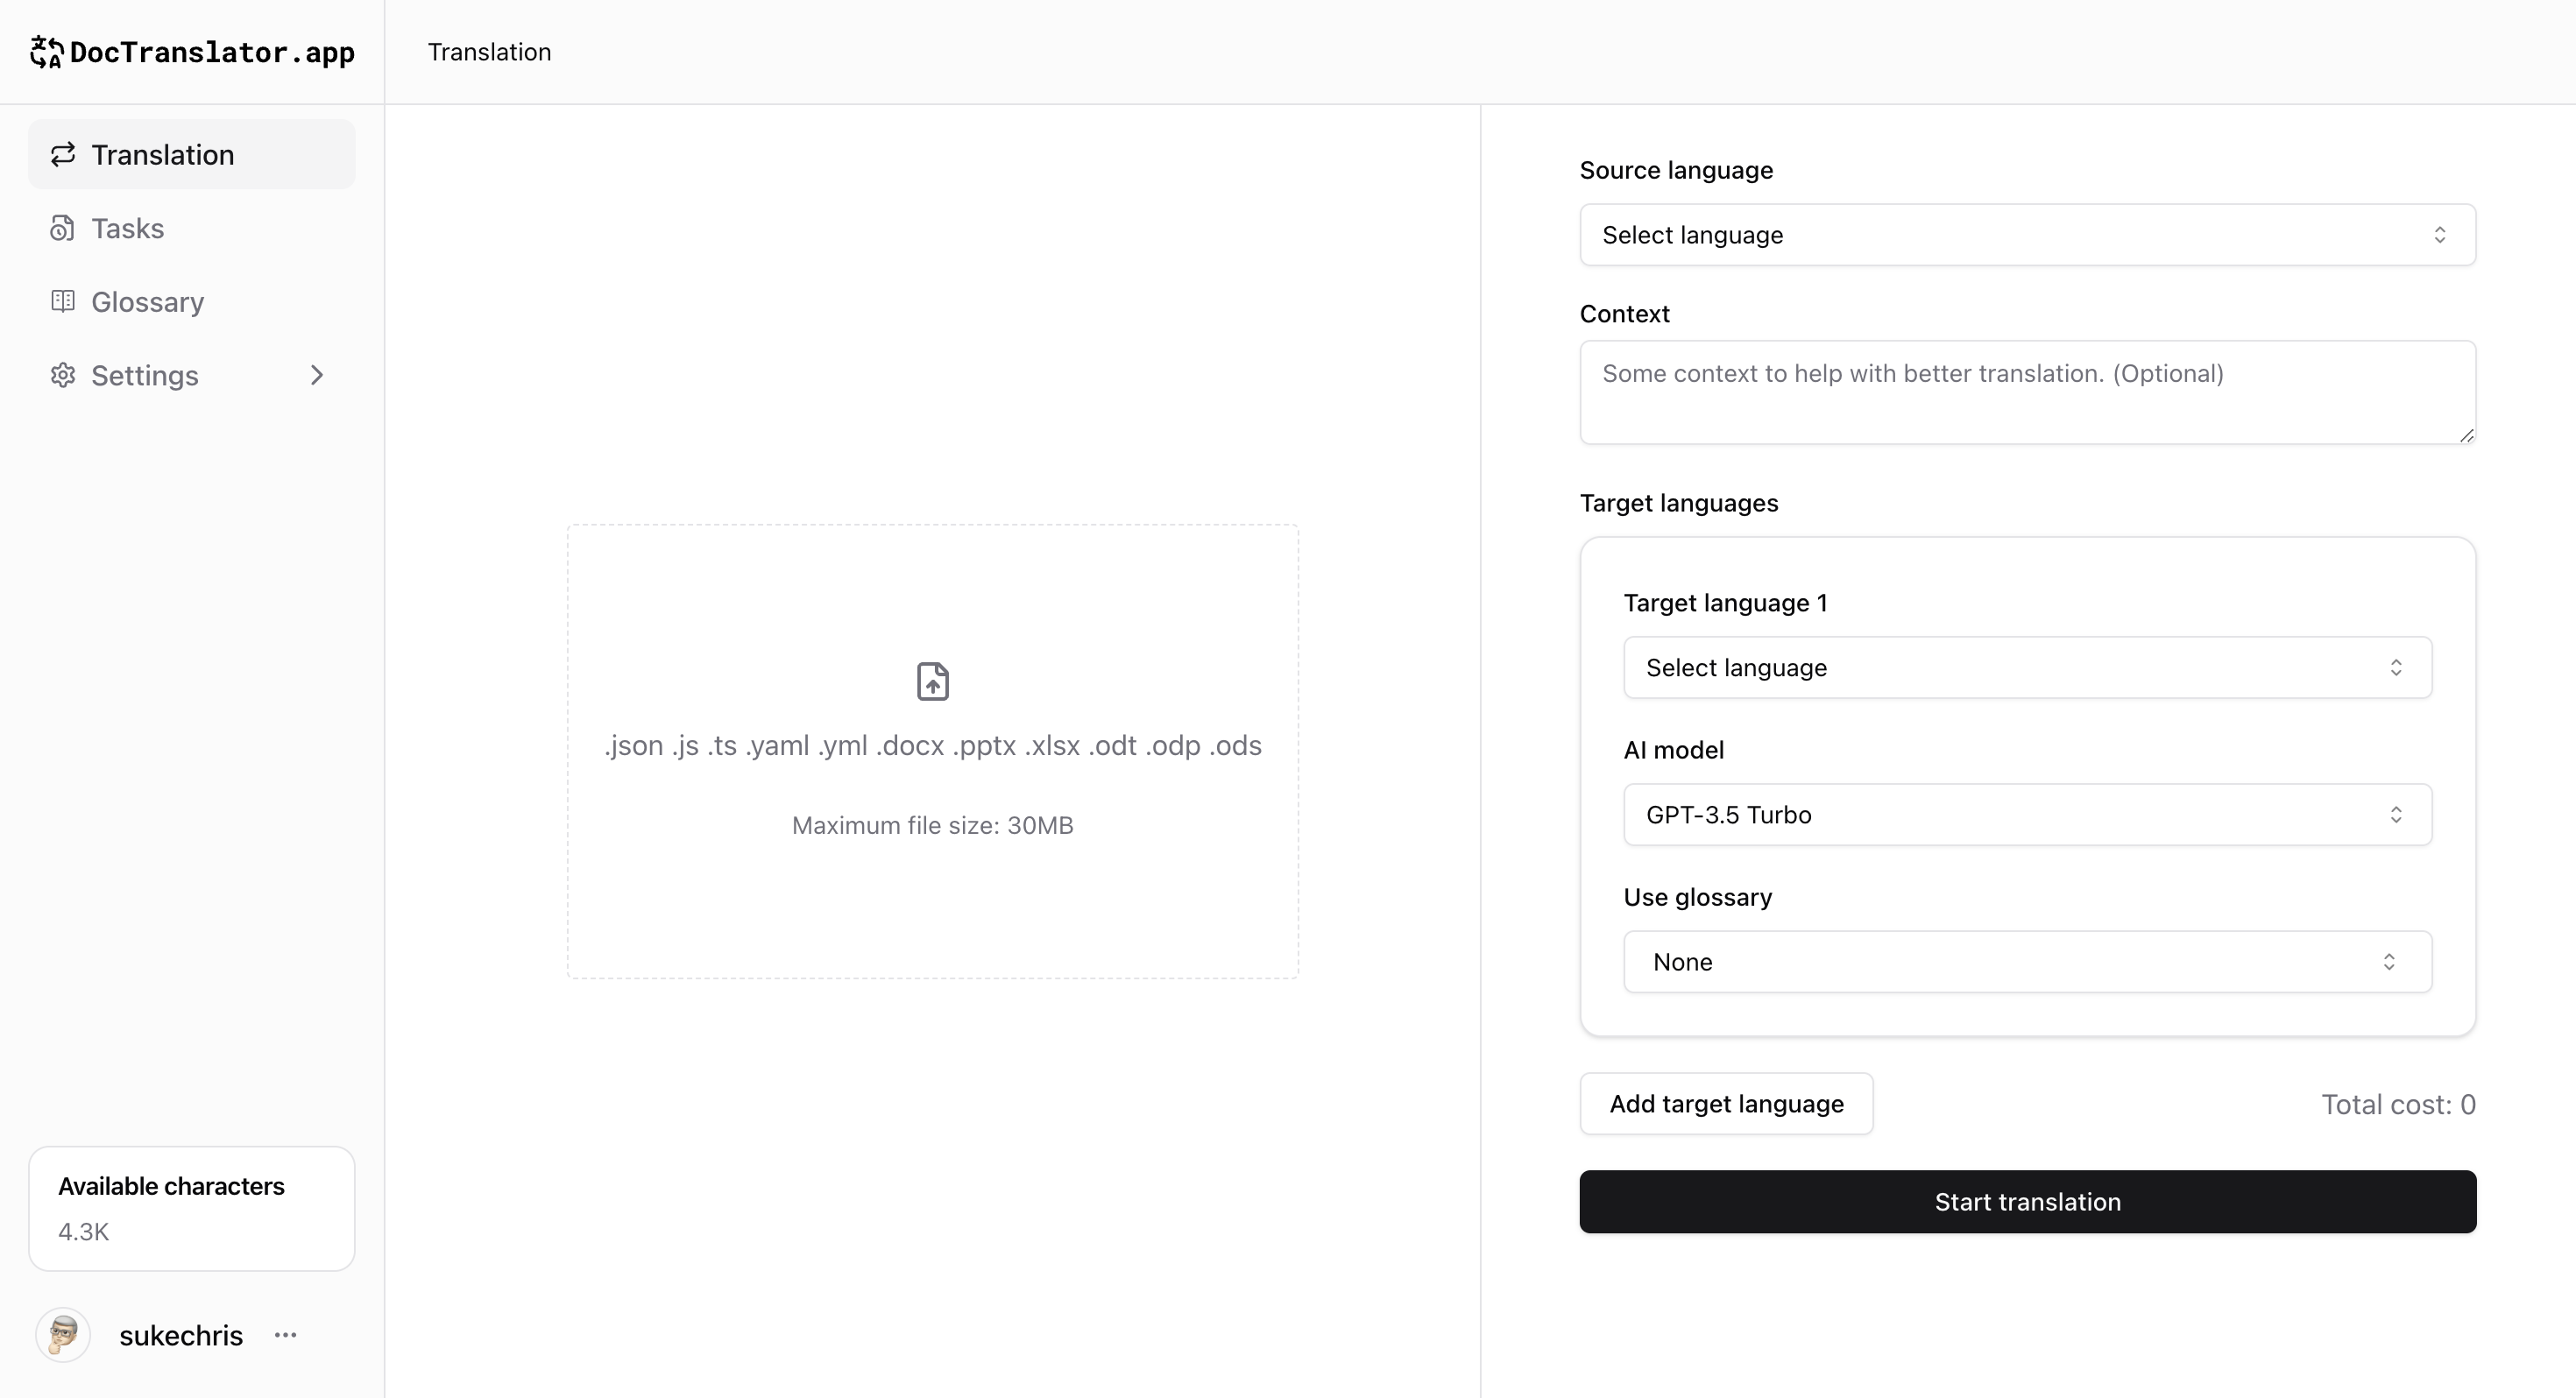Viewport: 2576px width, 1398px height.
Task: Click the Tasks clock-file icon
Action: coord(63,228)
